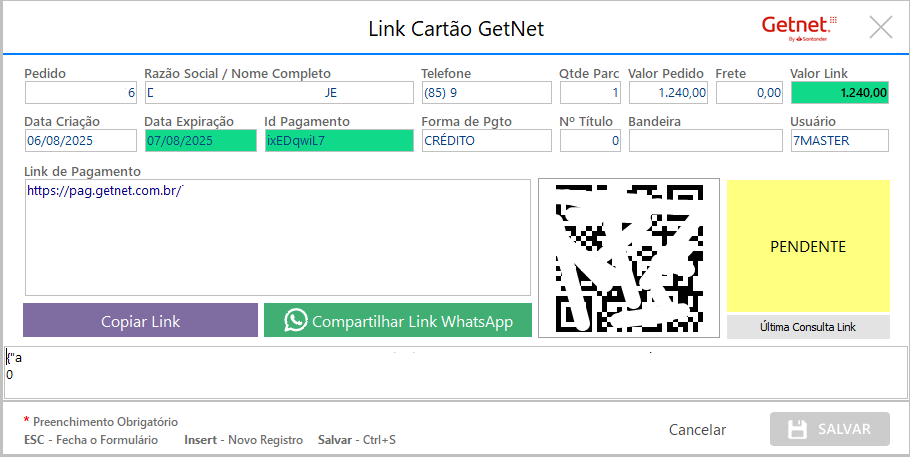910x457 pixels.
Task: Click the Link de Pagamento text area
Action: [x=277, y=237]
